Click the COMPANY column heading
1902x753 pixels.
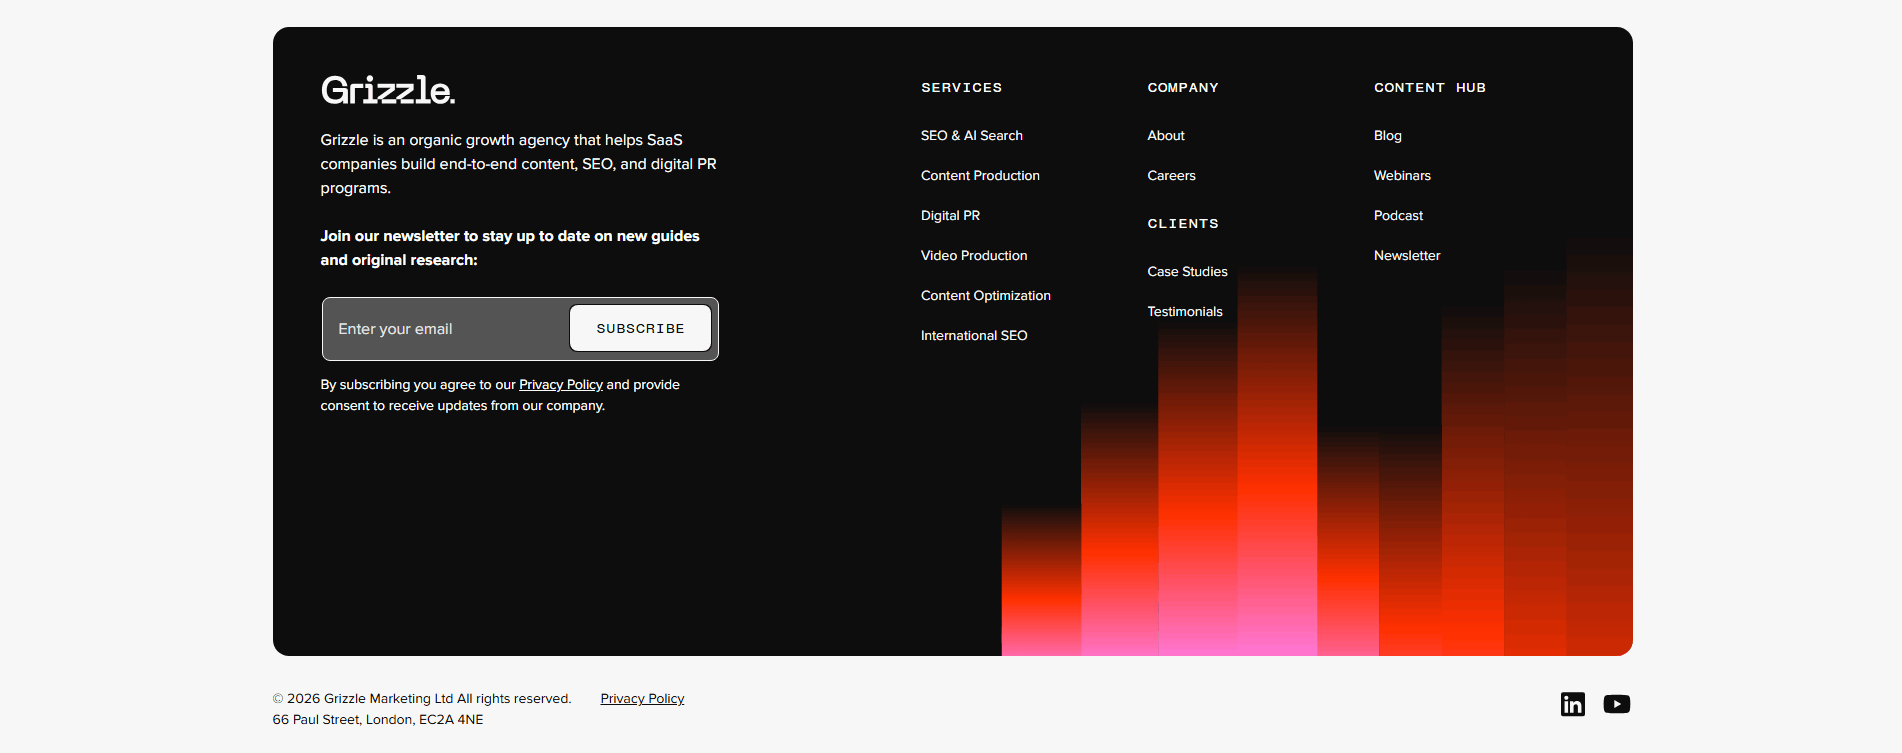(1182, 87)
